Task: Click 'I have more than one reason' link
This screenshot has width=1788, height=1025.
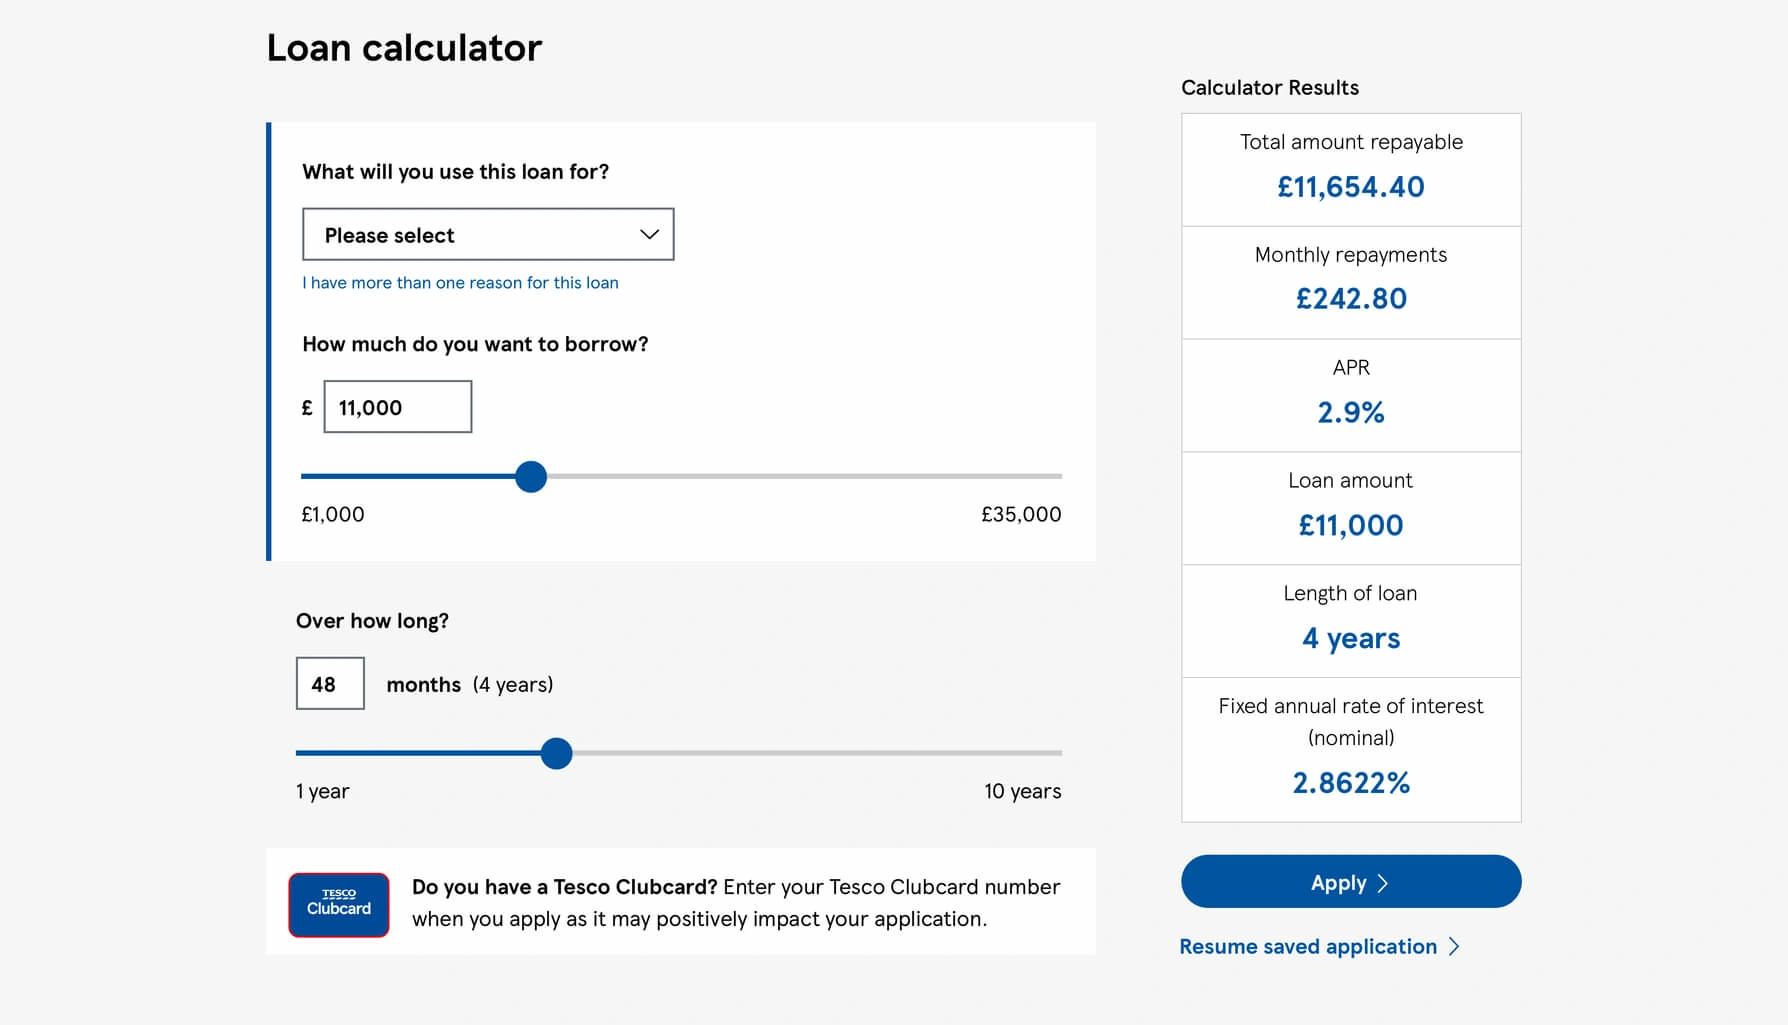Action: pos(460,283)
